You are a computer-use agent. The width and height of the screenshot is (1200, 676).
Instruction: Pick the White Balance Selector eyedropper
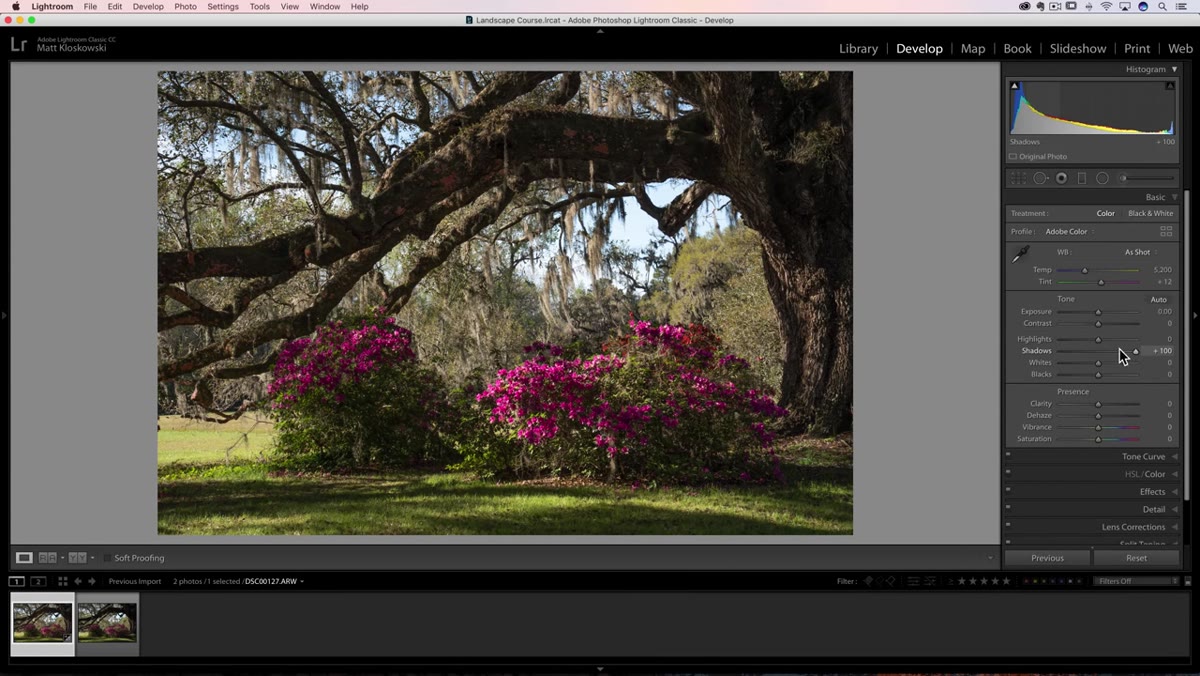(1020, 255)
